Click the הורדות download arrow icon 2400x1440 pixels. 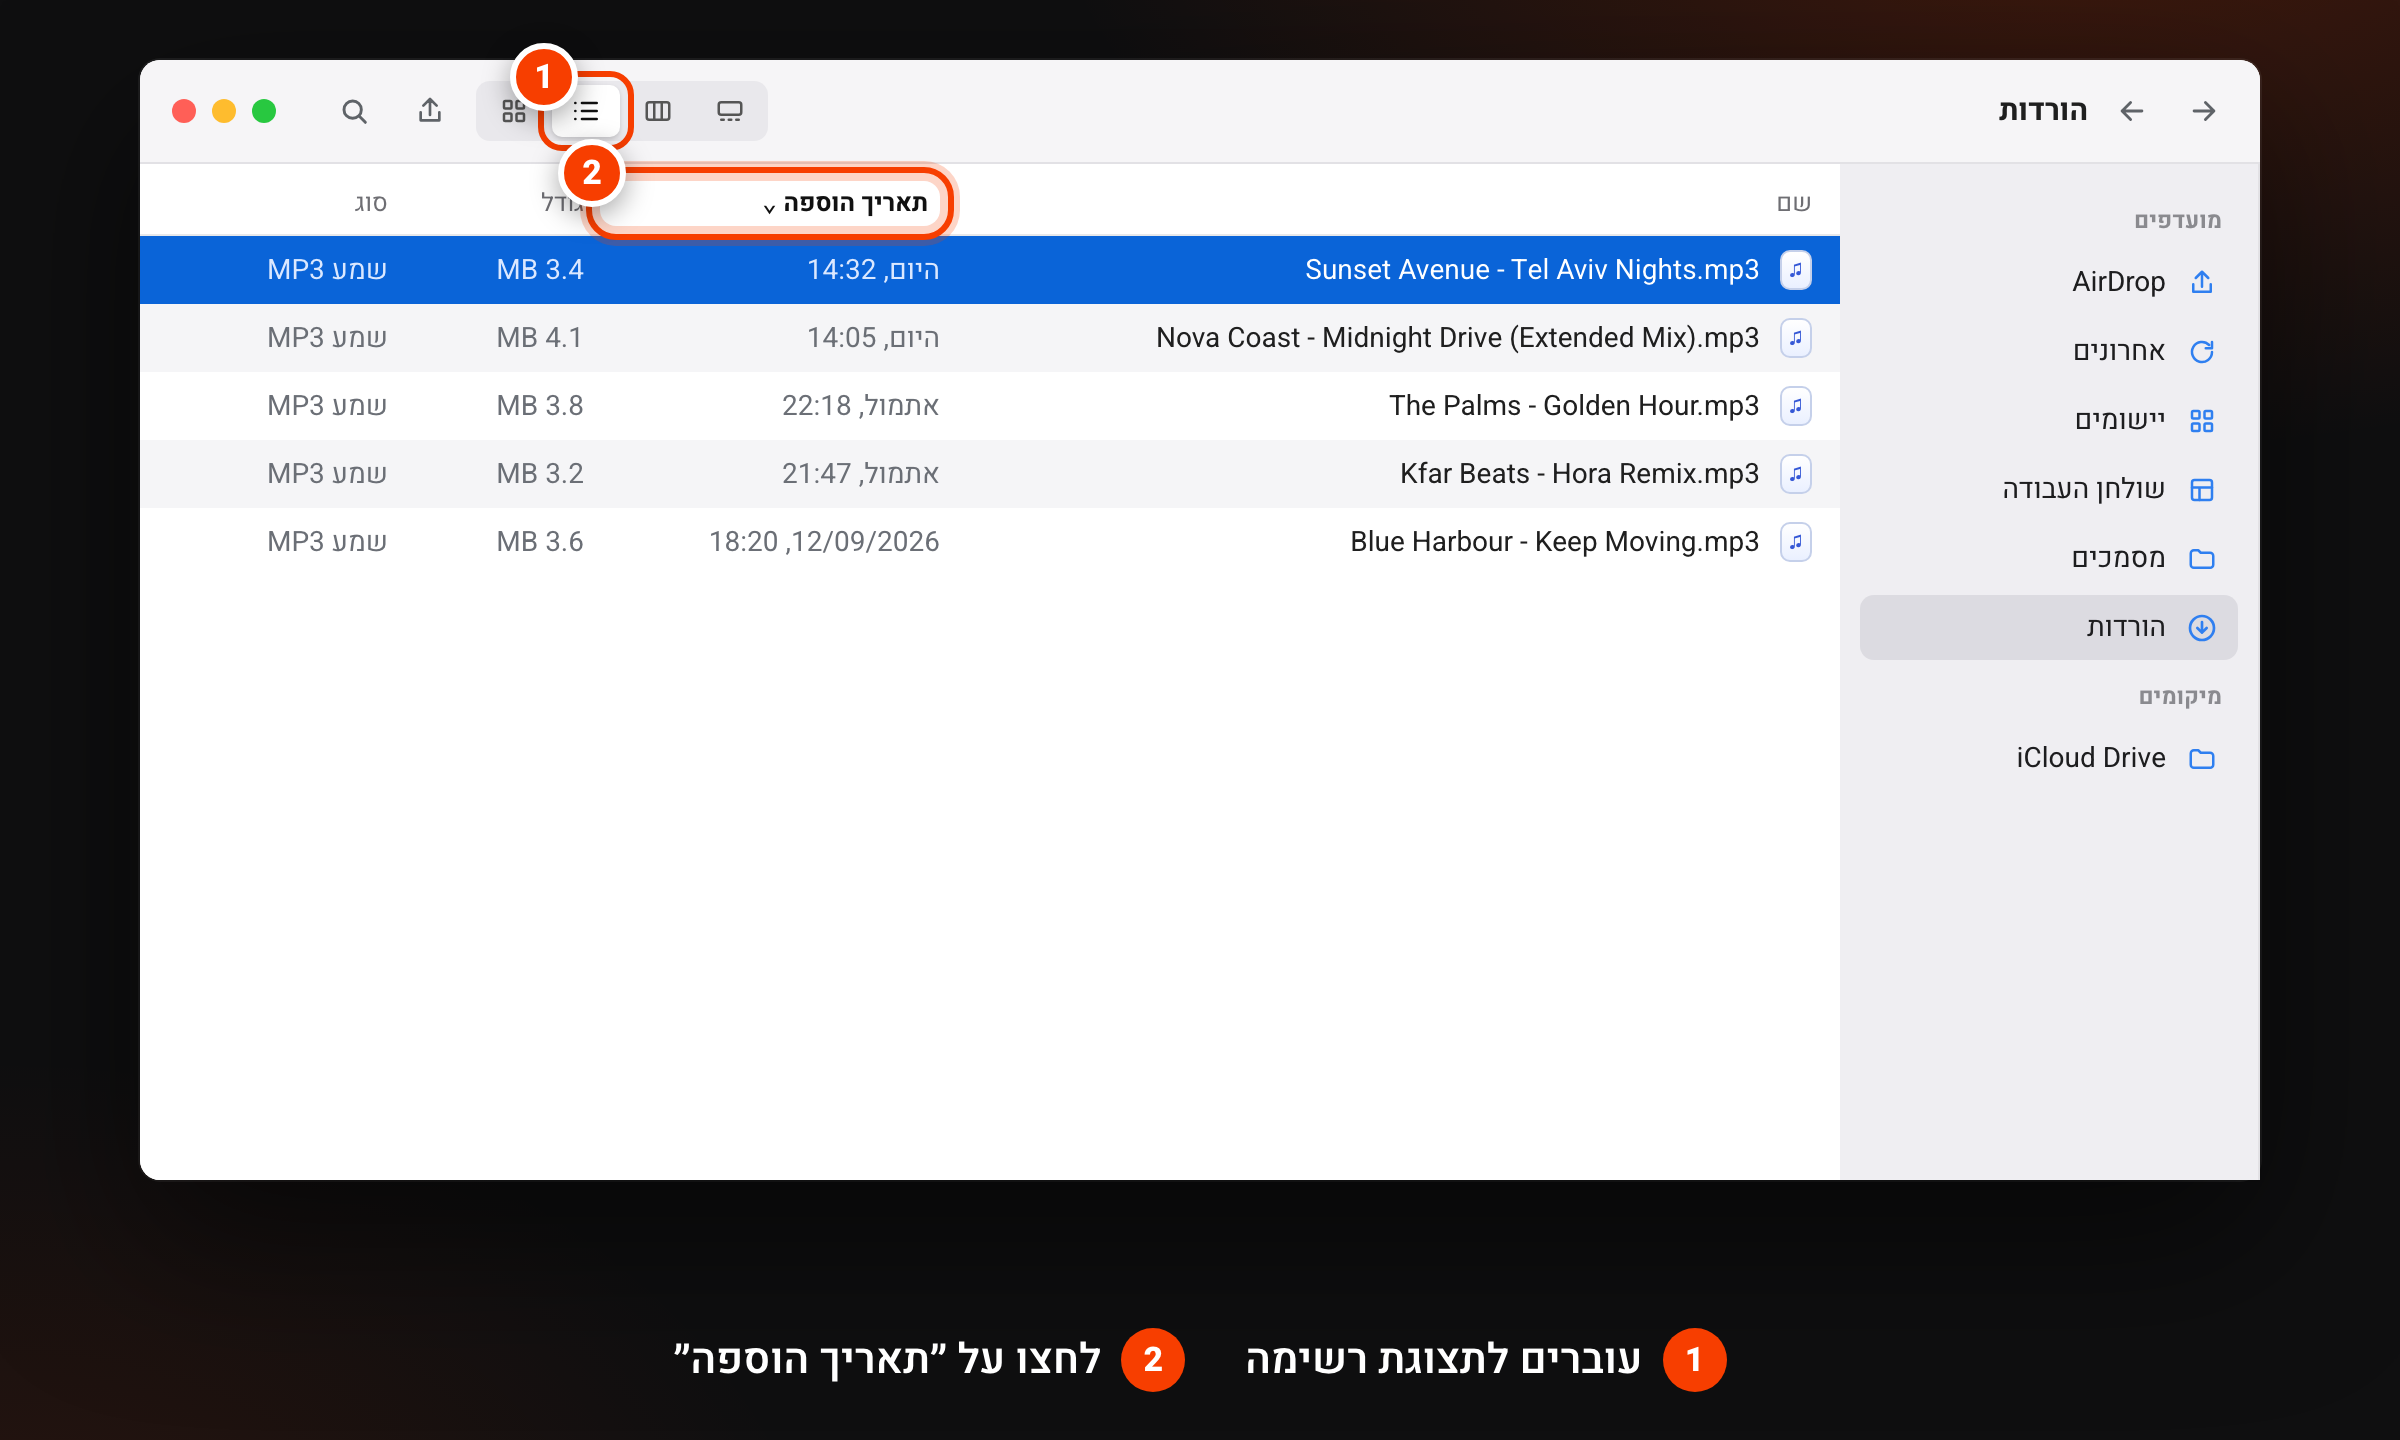[x=2202, y=627]
